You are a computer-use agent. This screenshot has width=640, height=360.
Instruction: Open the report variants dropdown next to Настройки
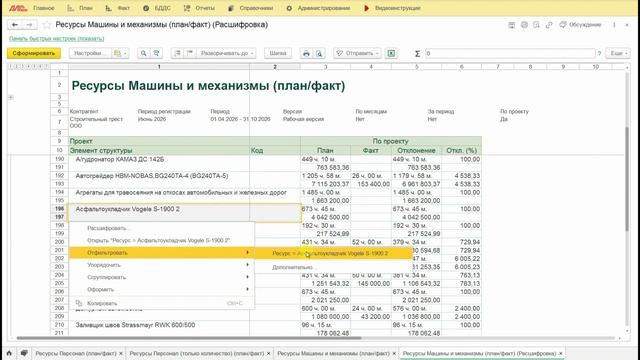(120, 53)
